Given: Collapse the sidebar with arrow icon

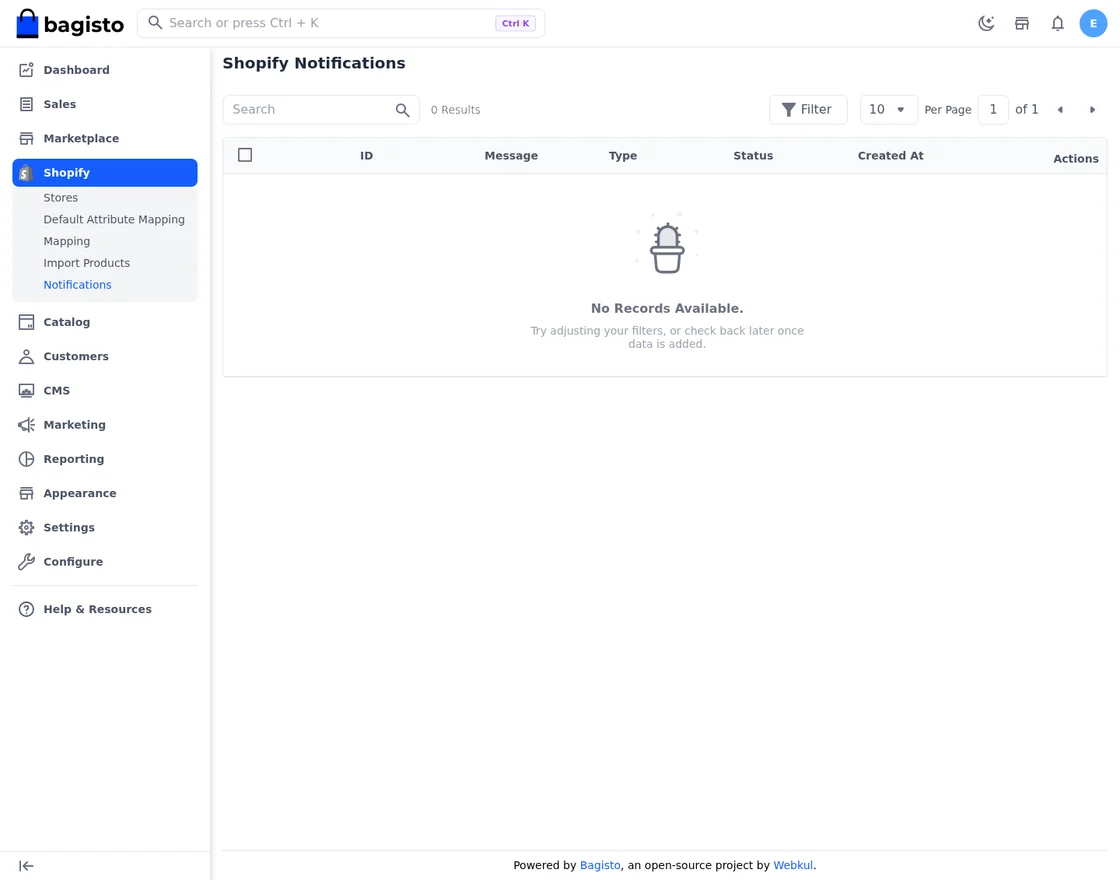Looking at the screenshot, I should [26, 866].
